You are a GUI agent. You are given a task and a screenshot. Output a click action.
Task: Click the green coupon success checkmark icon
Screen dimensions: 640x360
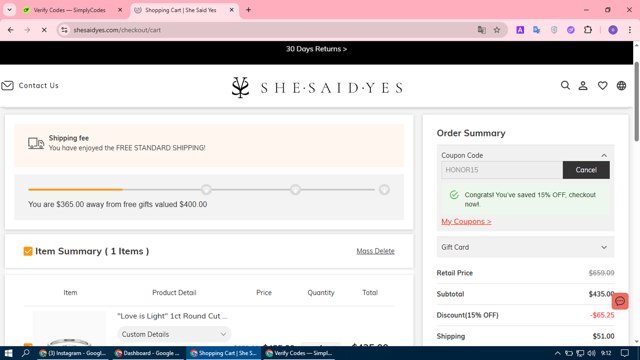[x=454, y=195]
